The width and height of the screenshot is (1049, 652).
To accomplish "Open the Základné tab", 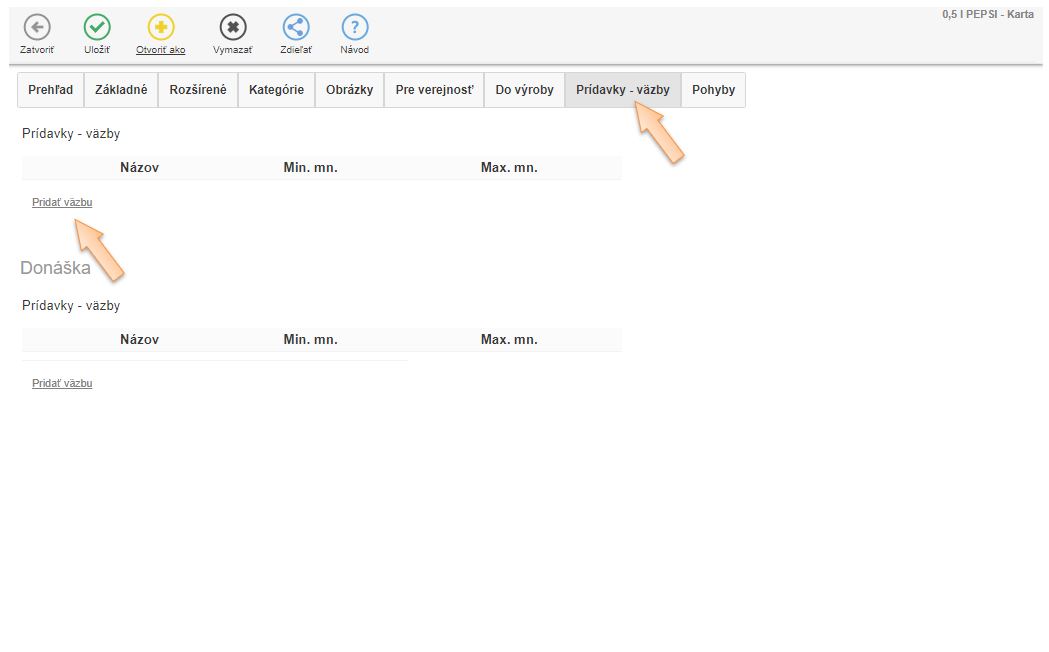I will click(x=121, y=90).
